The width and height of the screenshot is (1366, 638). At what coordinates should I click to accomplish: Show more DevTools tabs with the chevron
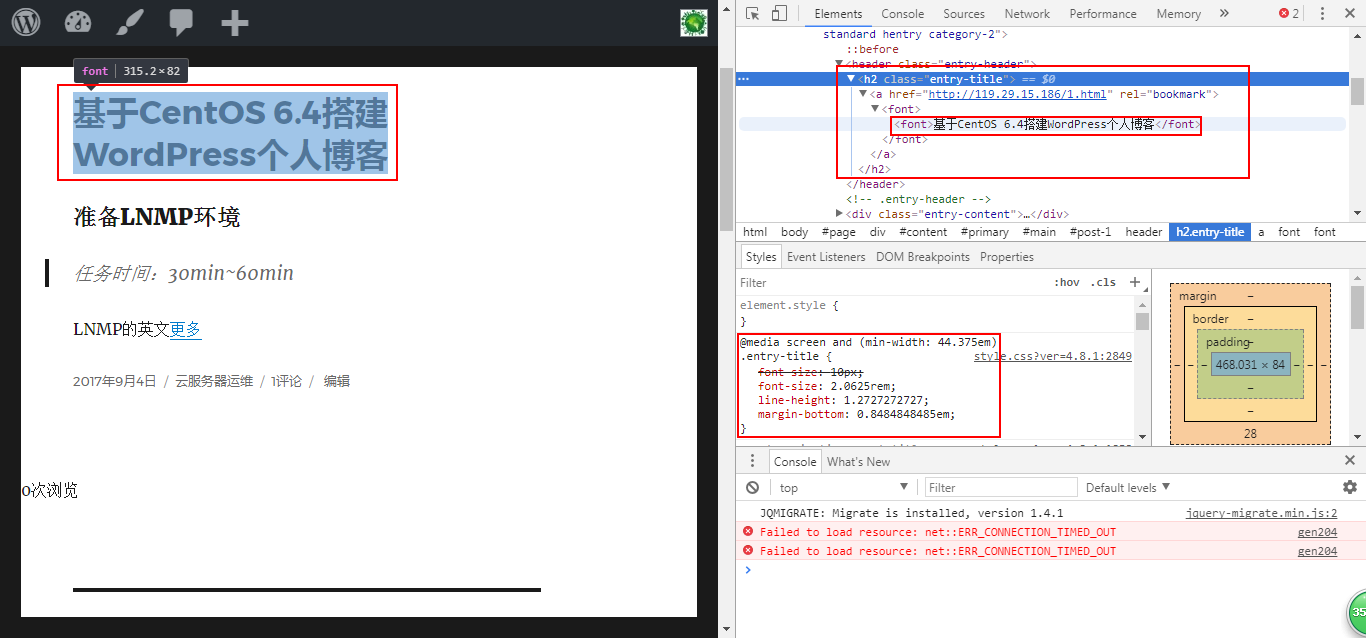click(1225, 14)
